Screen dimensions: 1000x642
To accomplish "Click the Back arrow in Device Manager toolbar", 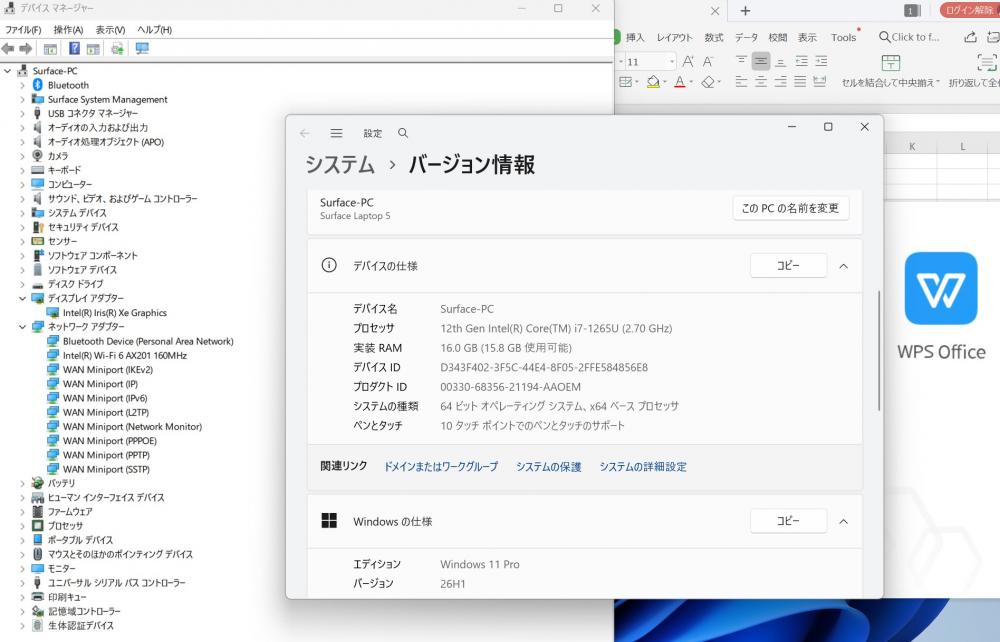I will (x=8, y=48).
